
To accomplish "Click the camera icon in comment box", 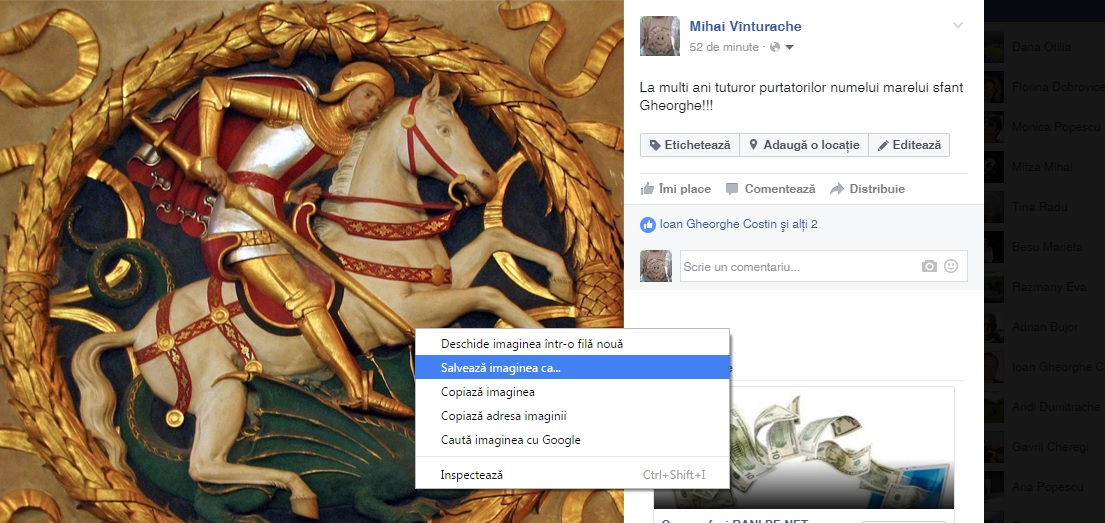I will [929, 266].
